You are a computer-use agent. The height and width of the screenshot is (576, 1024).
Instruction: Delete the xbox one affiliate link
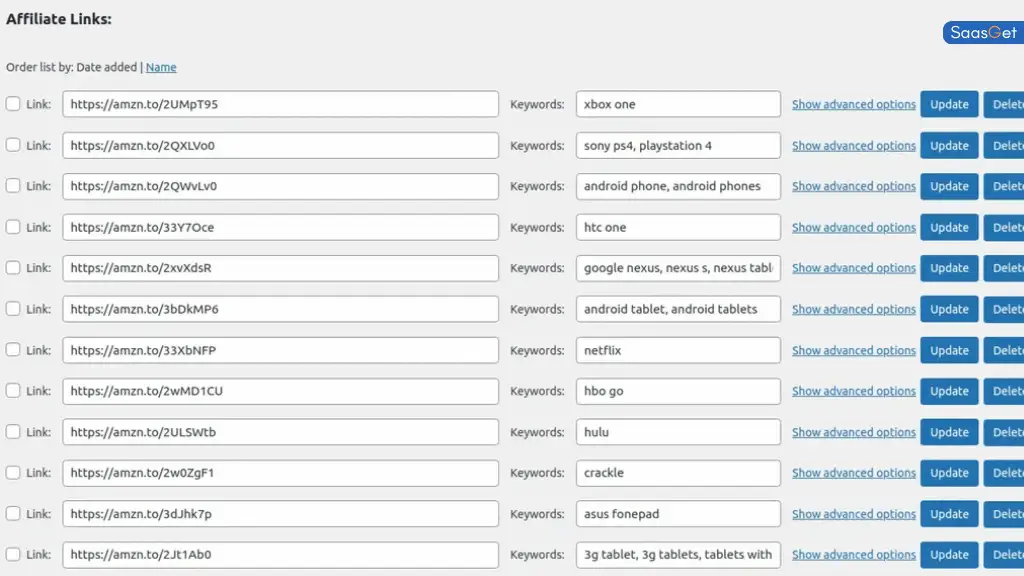[1004, 104]
